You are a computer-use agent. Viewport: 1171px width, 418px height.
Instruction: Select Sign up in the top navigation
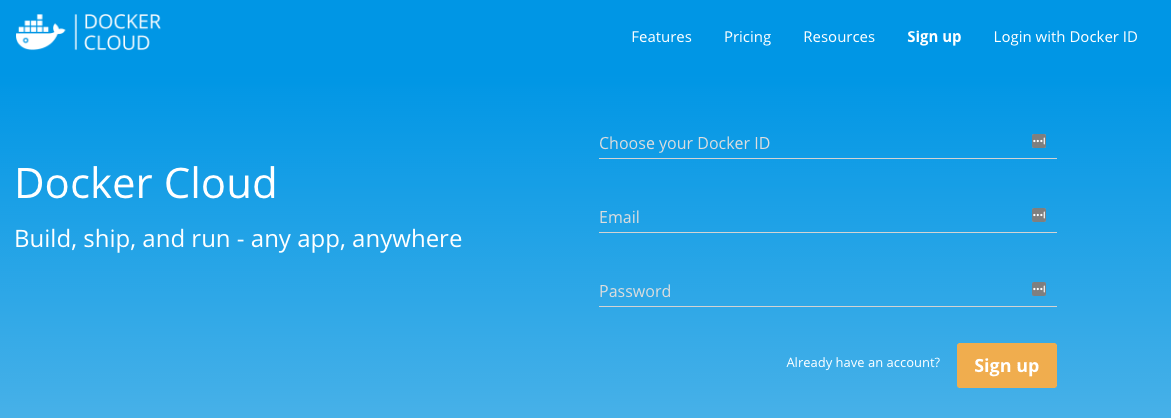pos(934,37)
